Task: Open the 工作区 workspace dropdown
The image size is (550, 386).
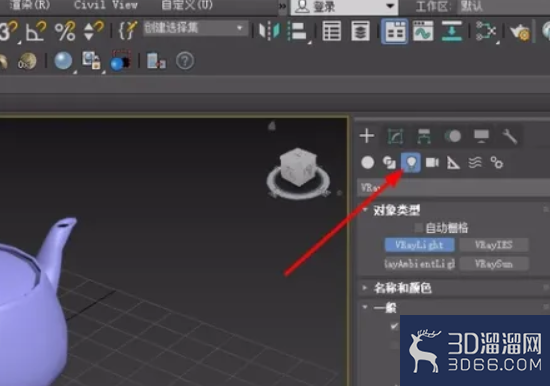Action: (x=504, y=7)
